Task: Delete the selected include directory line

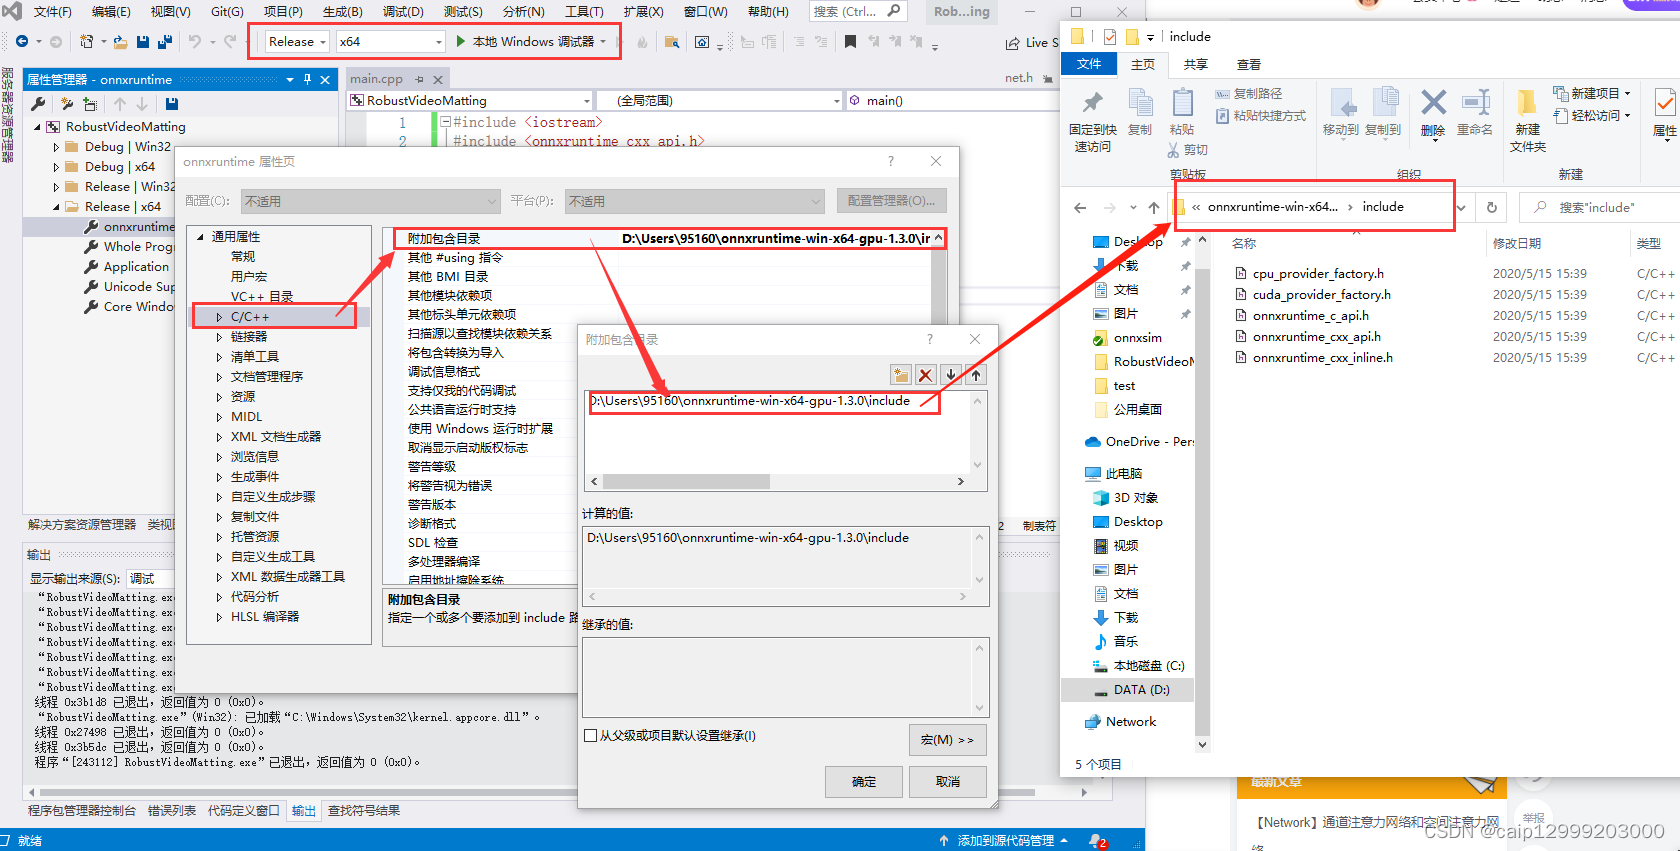Action: tap(926, 375)
